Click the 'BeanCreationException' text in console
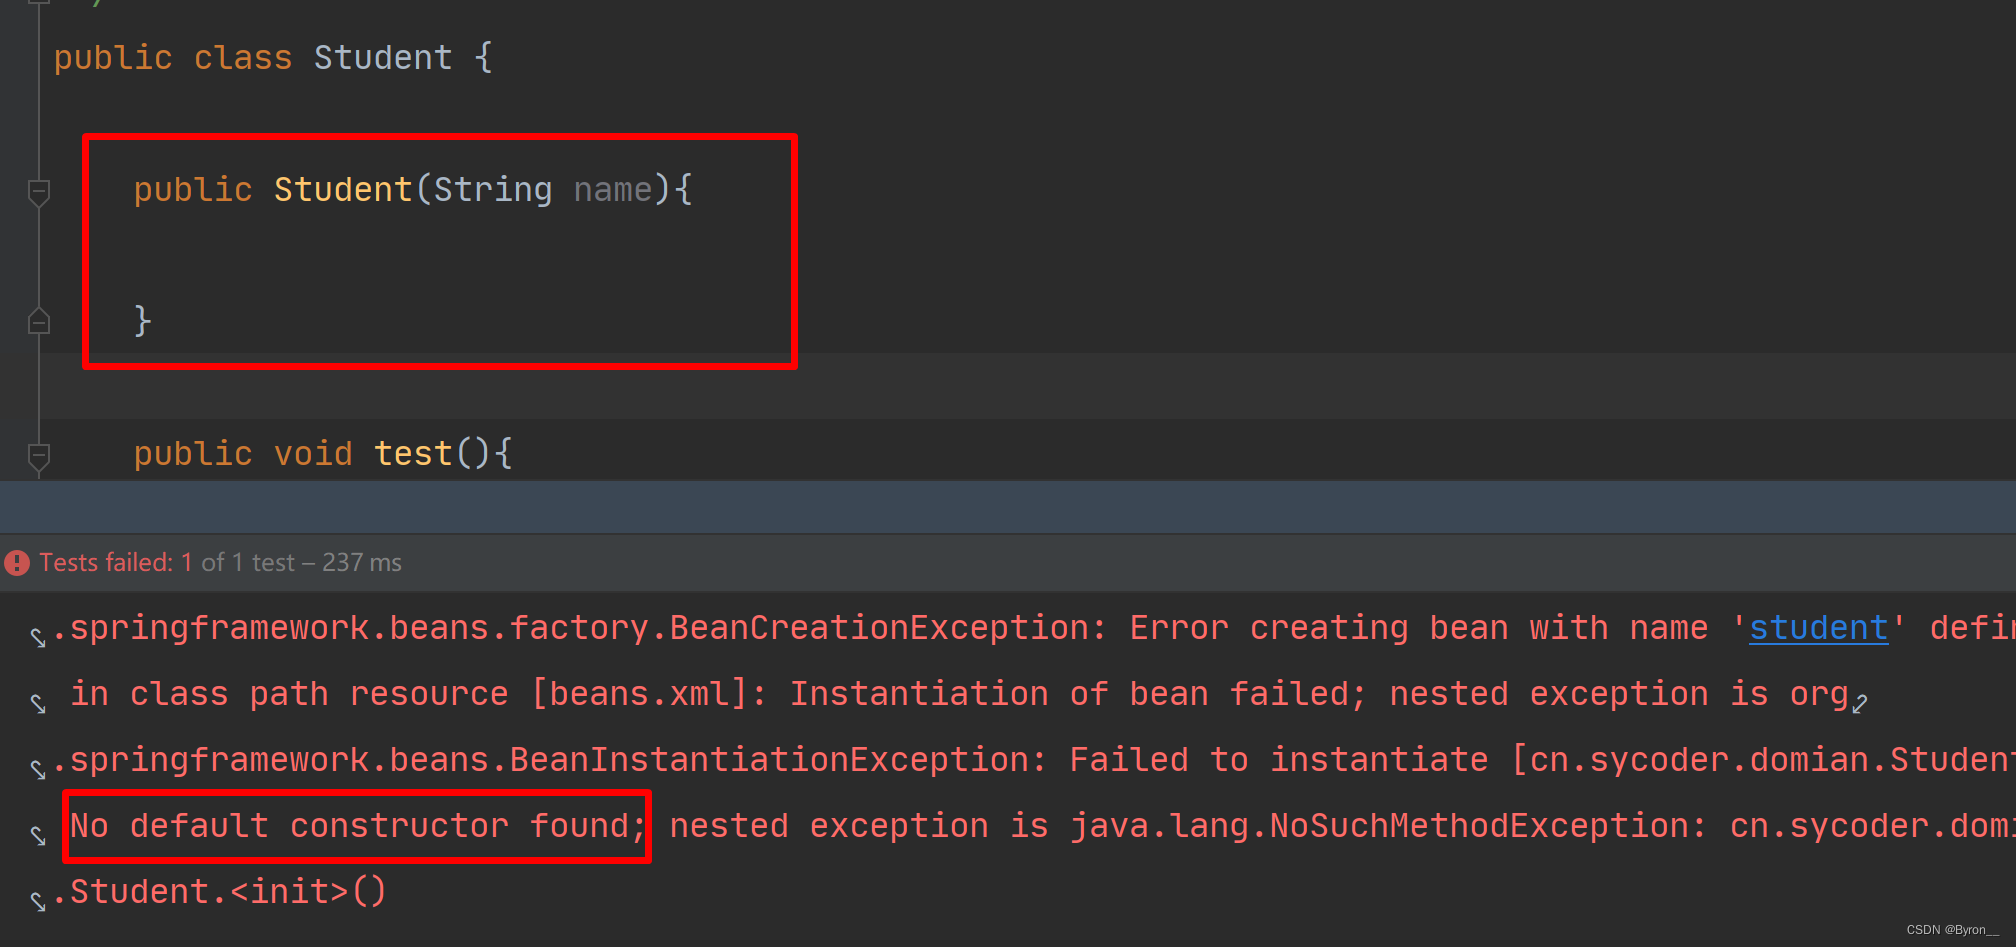Viewport: 2016px width, 947px height. 879,628
